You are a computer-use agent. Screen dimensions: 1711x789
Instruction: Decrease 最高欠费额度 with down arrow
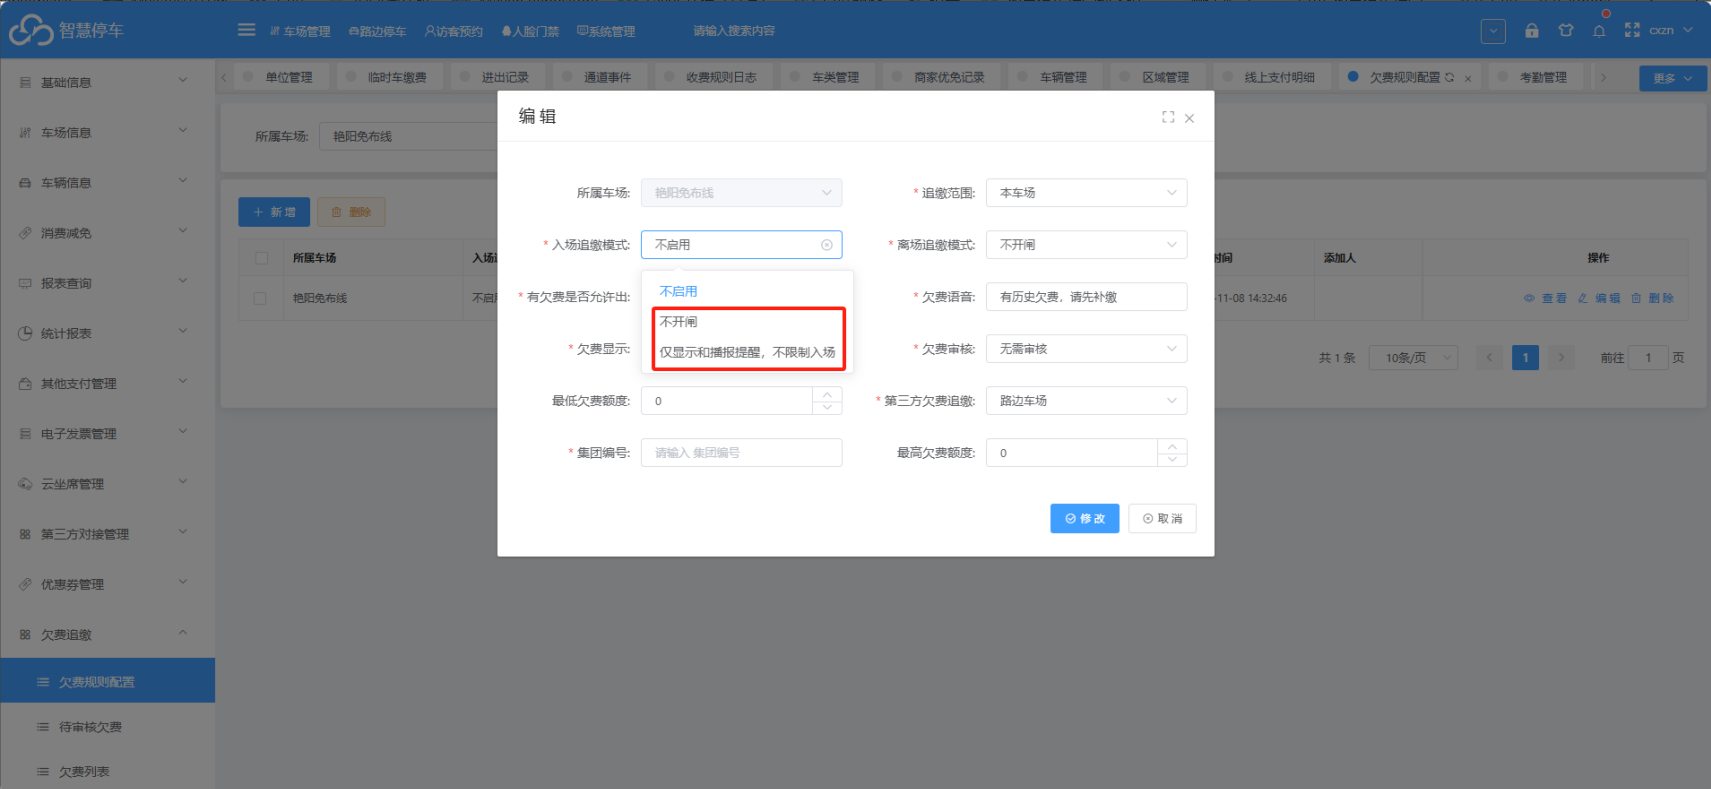(1172, 459)
